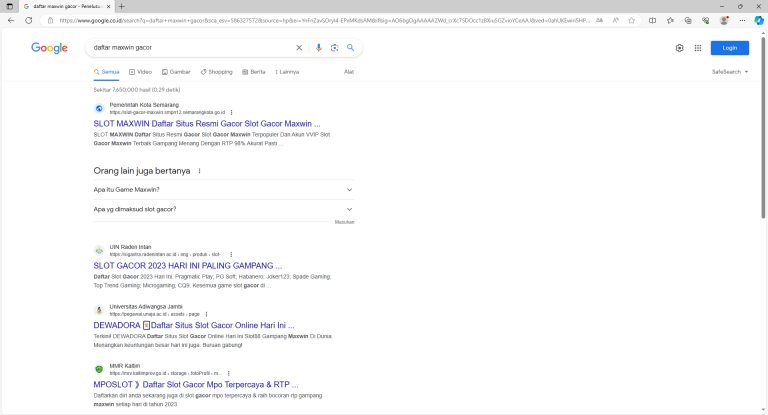Screen dimensions: 768x415
Task: Click Universitas Adiwangsa Jambi site favicon
Action: coord(99,310)
